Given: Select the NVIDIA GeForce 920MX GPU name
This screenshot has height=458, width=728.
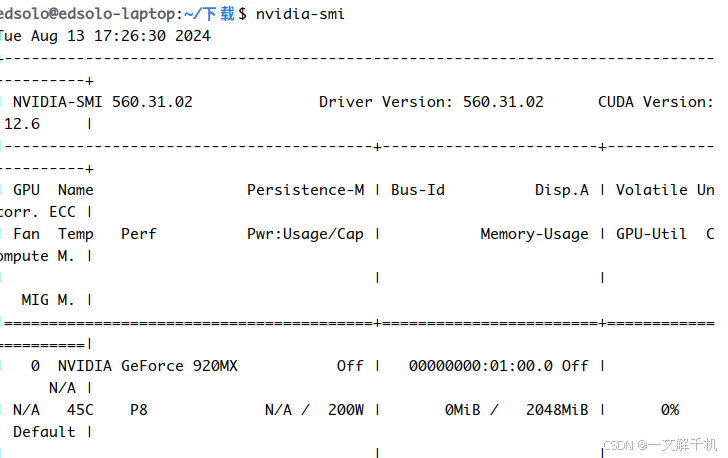Looking at the screenshot, I should coord(147,366).
